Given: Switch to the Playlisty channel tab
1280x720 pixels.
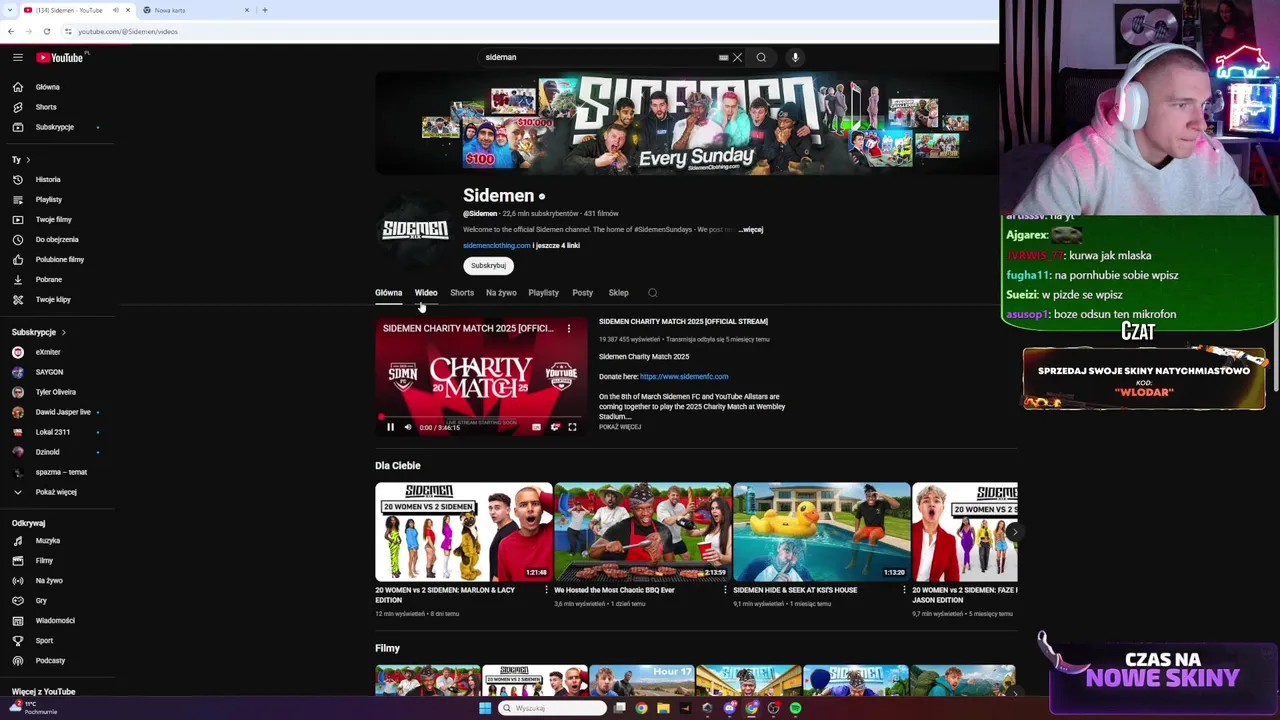Looking at the screenshot, I should click(543, 293).
